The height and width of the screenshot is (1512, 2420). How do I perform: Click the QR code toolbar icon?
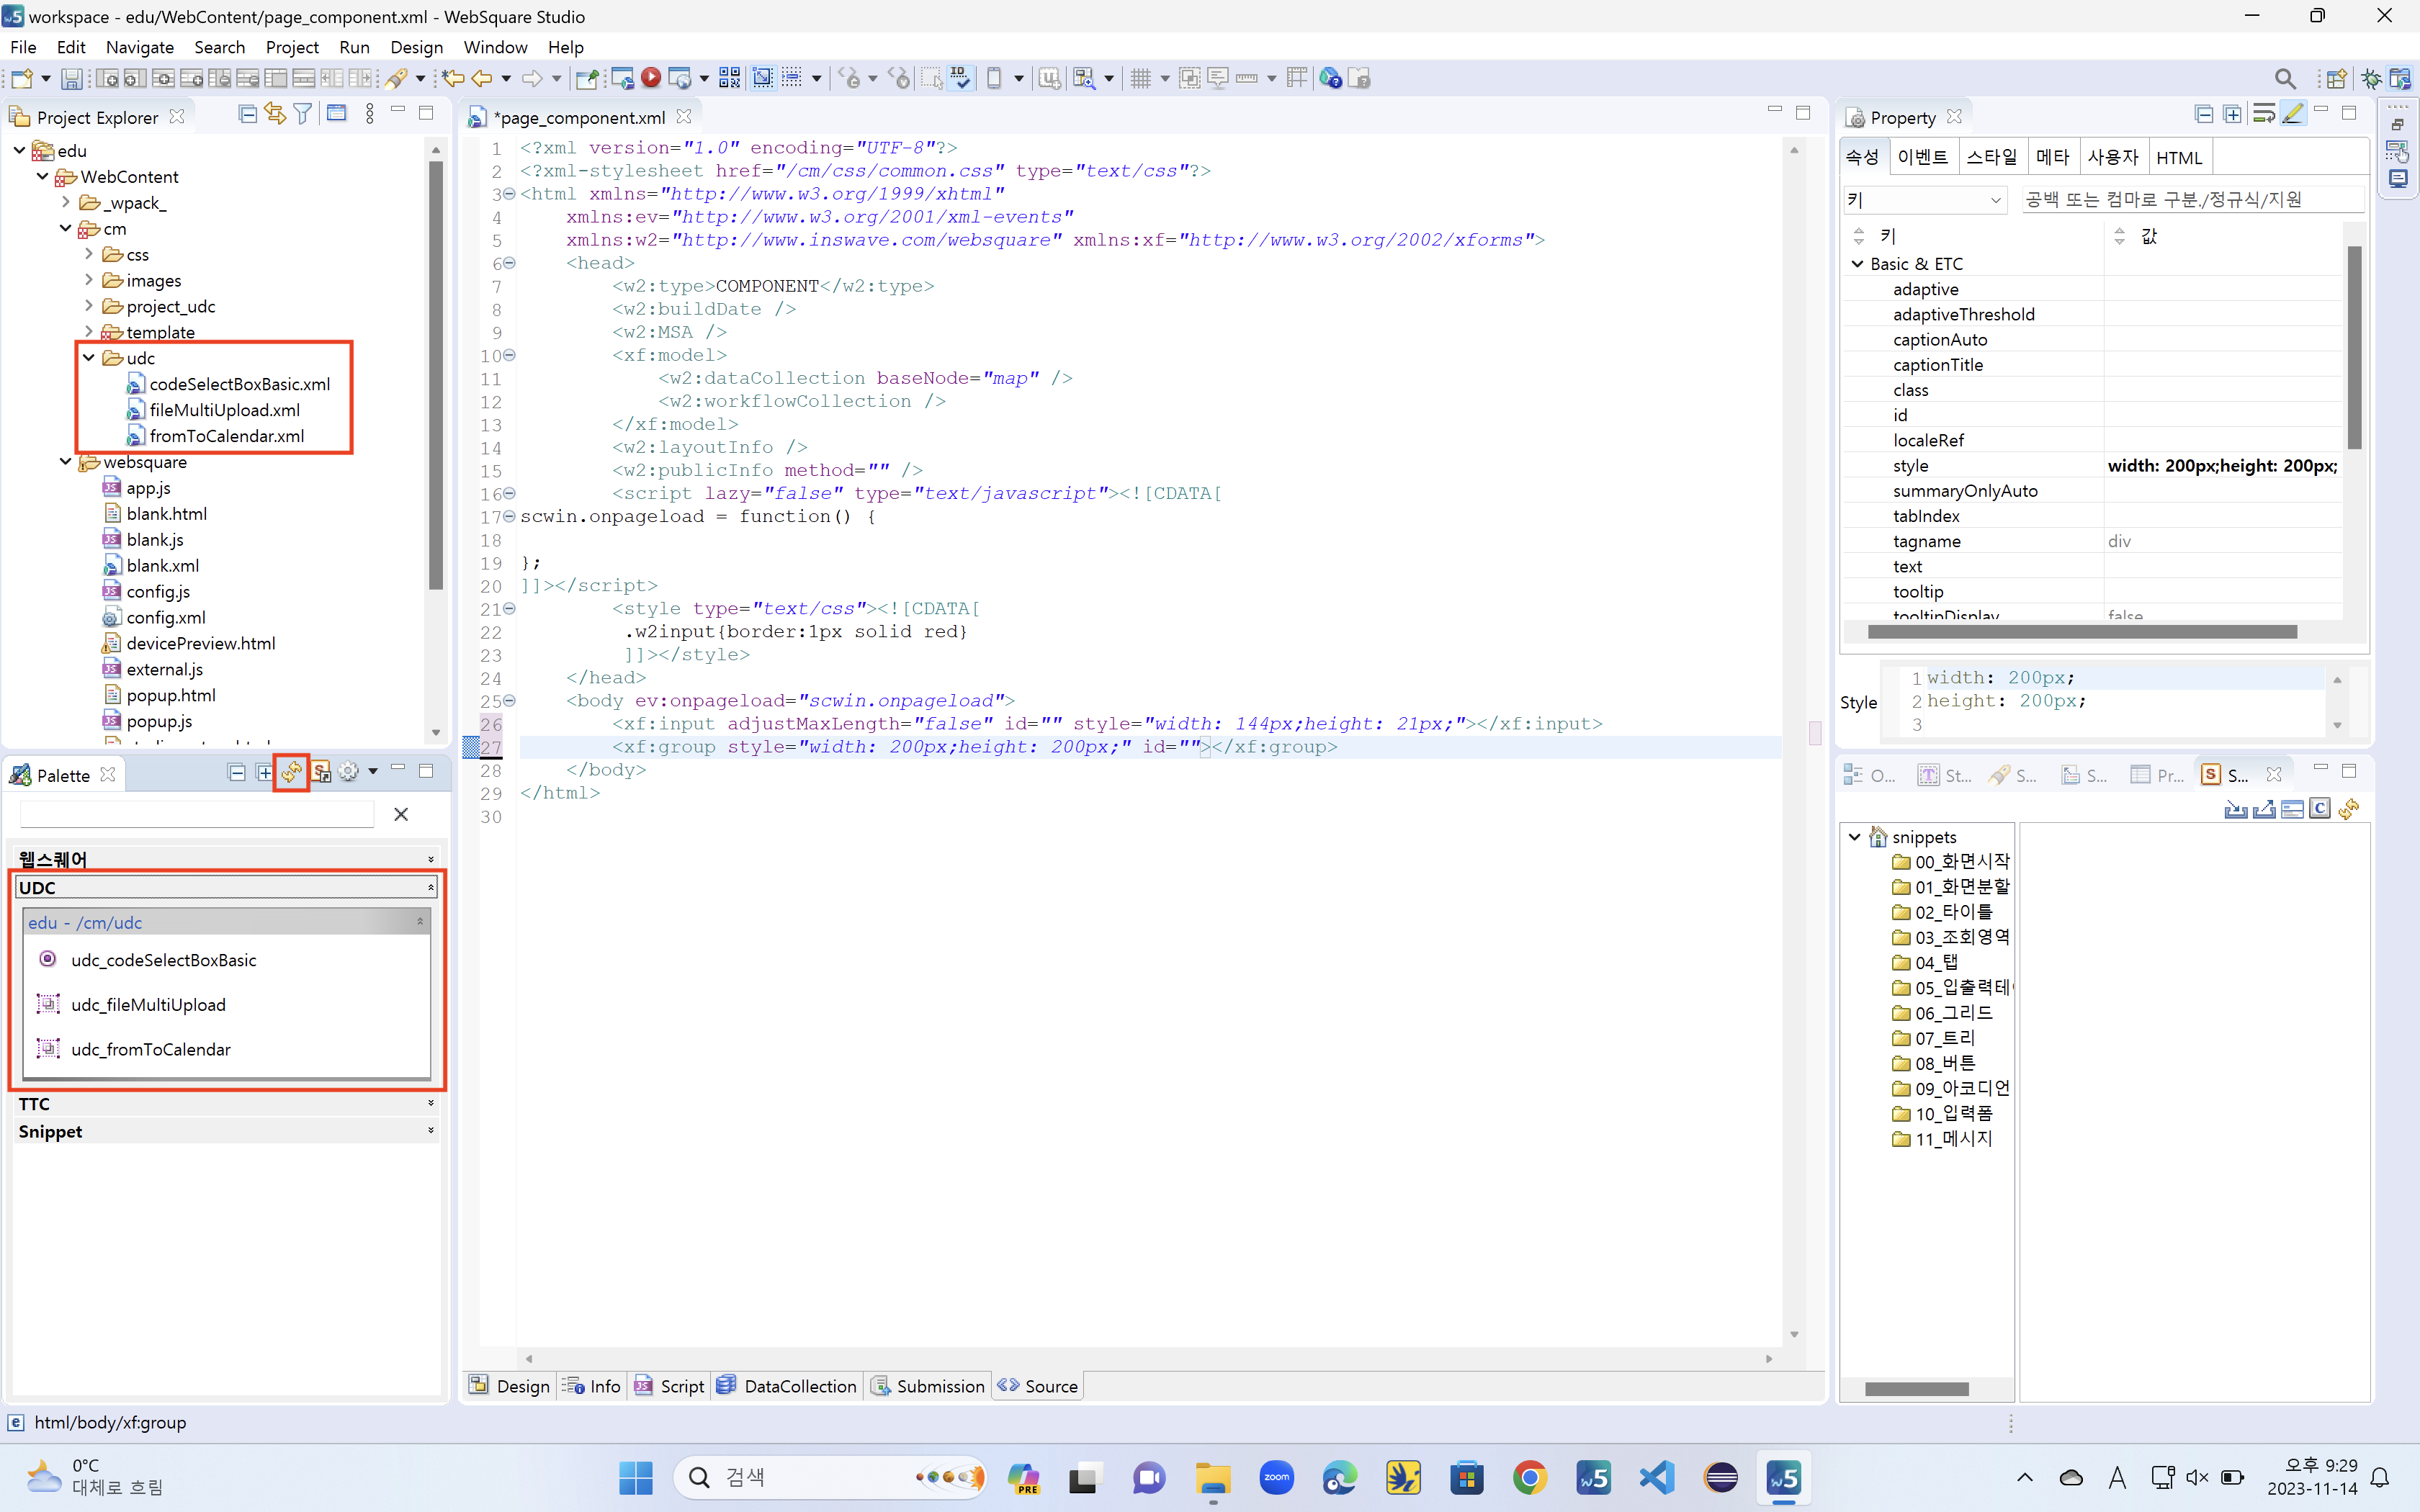click(x=729, y=77)
